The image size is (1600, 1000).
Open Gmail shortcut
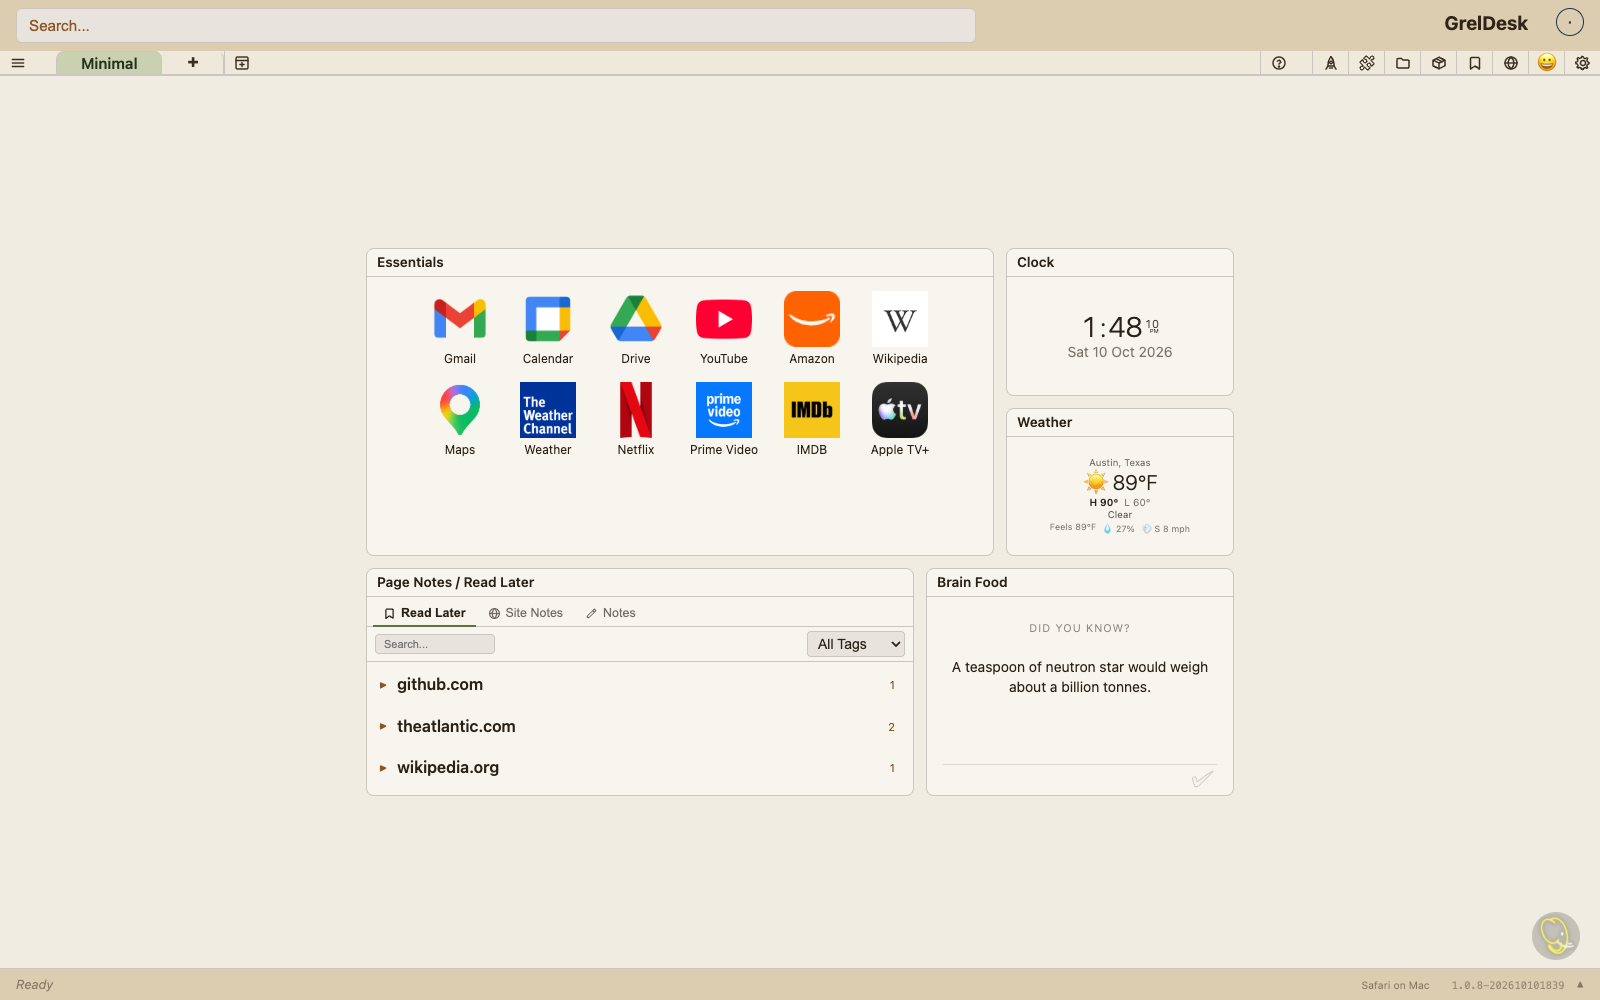click(x=460, y=329)
